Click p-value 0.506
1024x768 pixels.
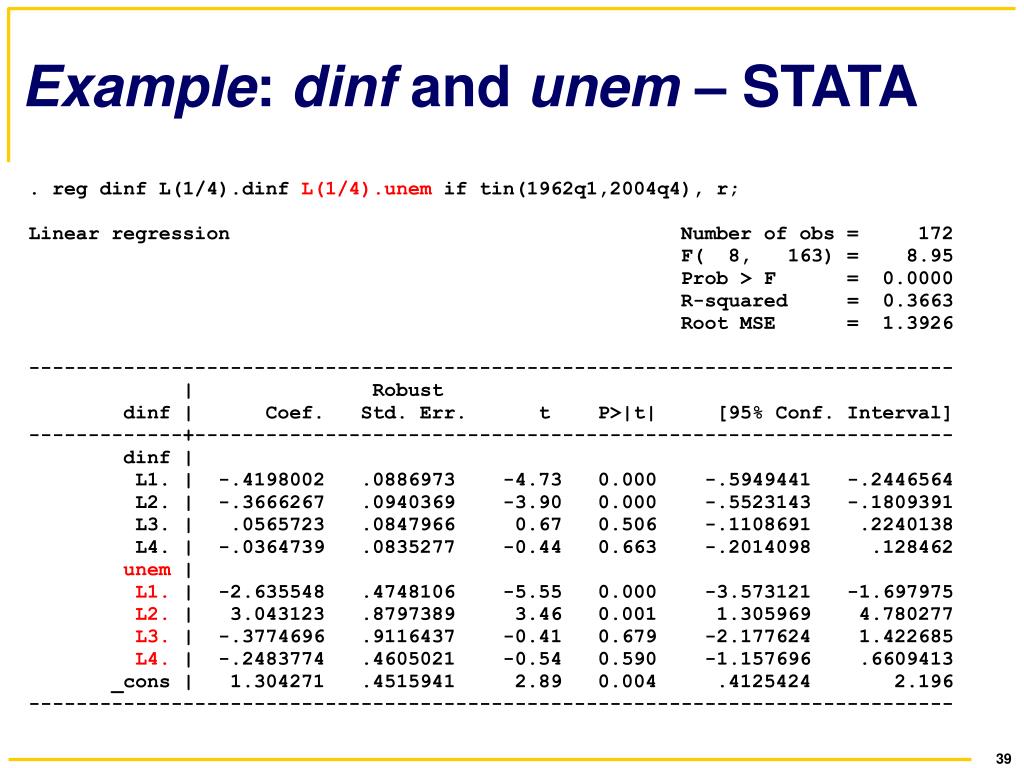point(627,524)
